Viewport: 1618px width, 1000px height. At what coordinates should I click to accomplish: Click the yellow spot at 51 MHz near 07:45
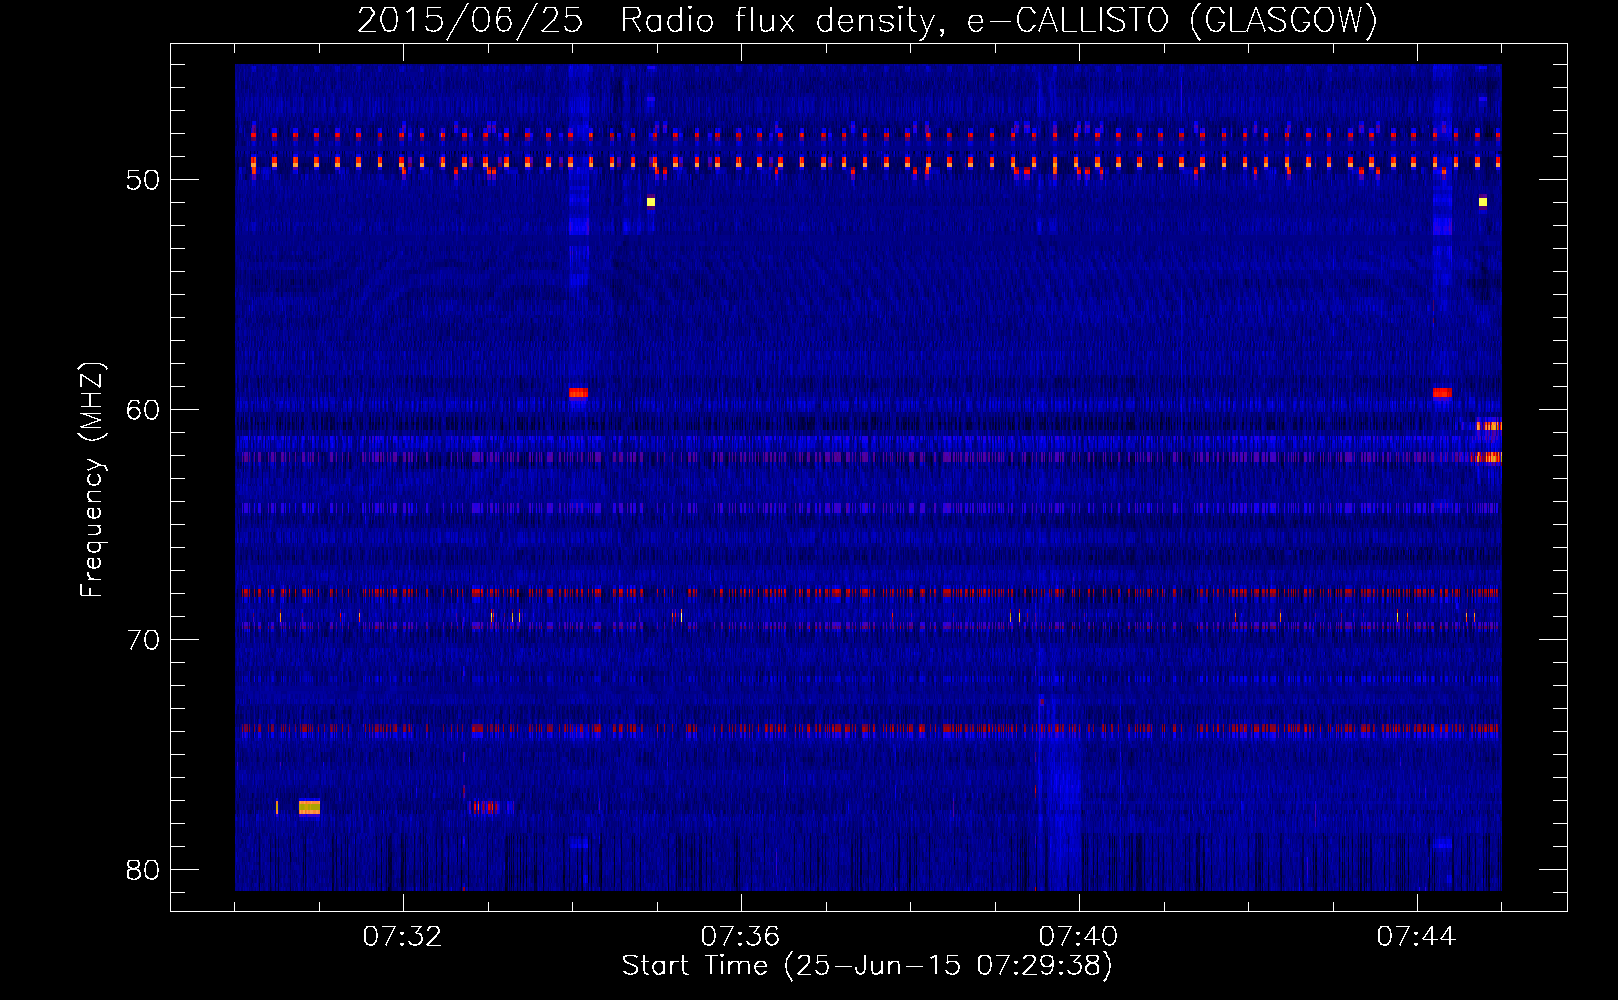(1483, 202)
